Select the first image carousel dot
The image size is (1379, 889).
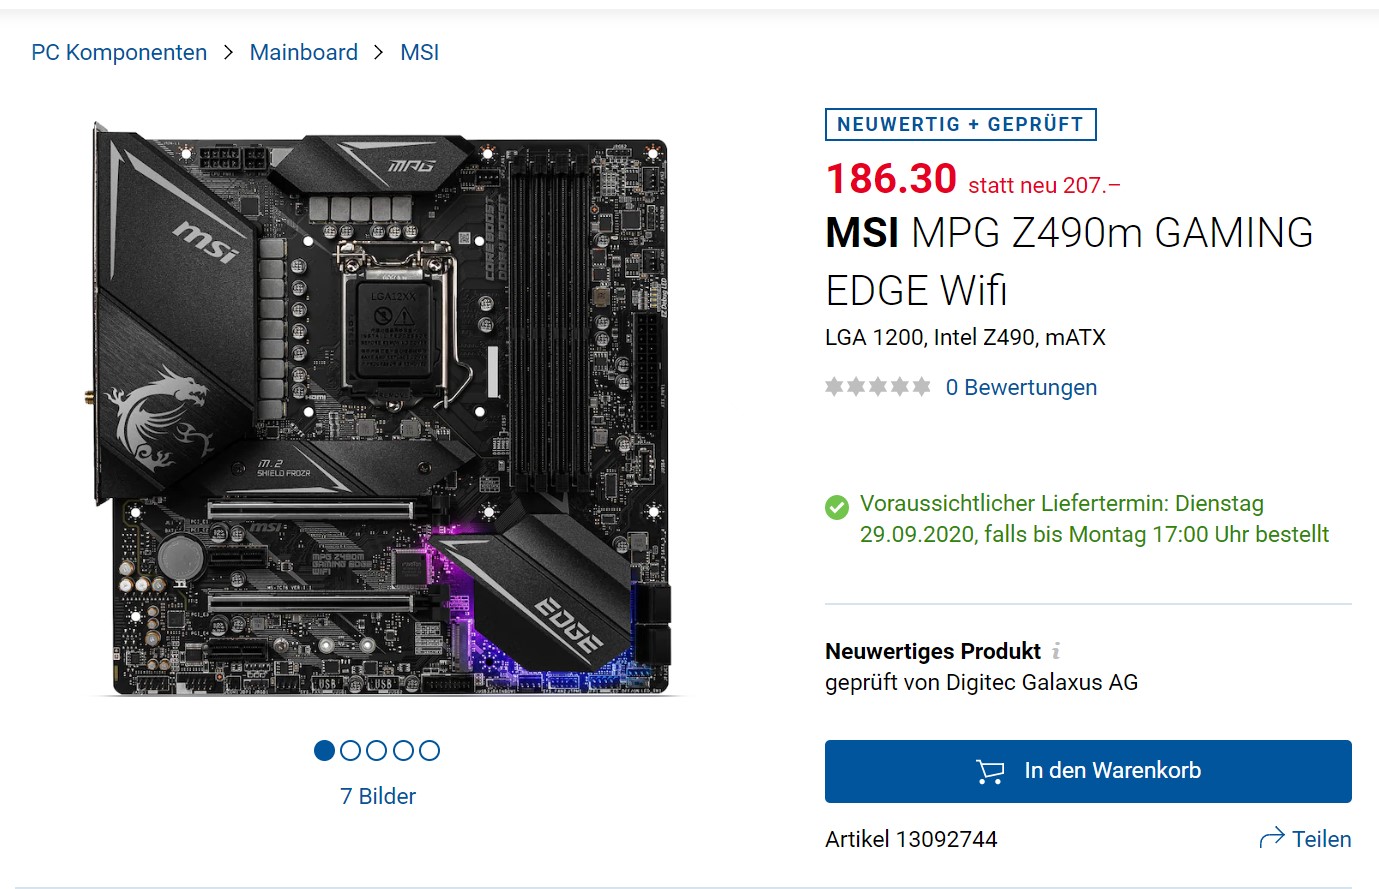pyautogui.click(x=324, y=750)
